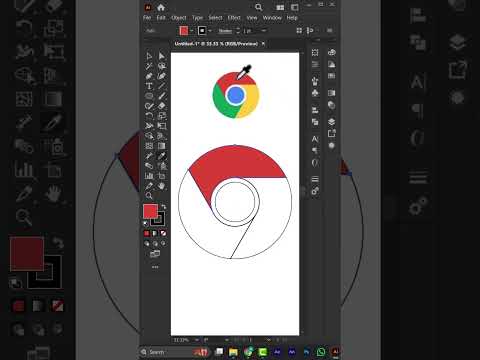The width and height of the screenshot is (480, 360).
Task: Expand stroke weight value dropdown
Action: pyautogui.click(x=264, y=31)
